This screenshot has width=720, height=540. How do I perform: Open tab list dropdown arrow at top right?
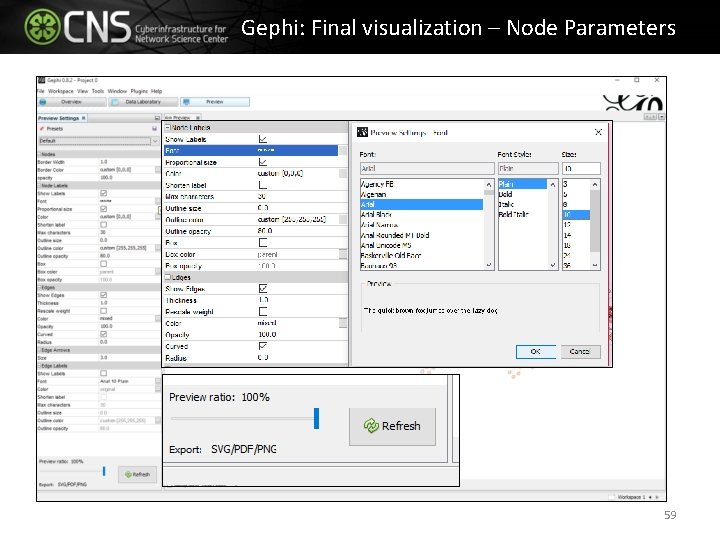pyautogui.click(x=661, y=117)
